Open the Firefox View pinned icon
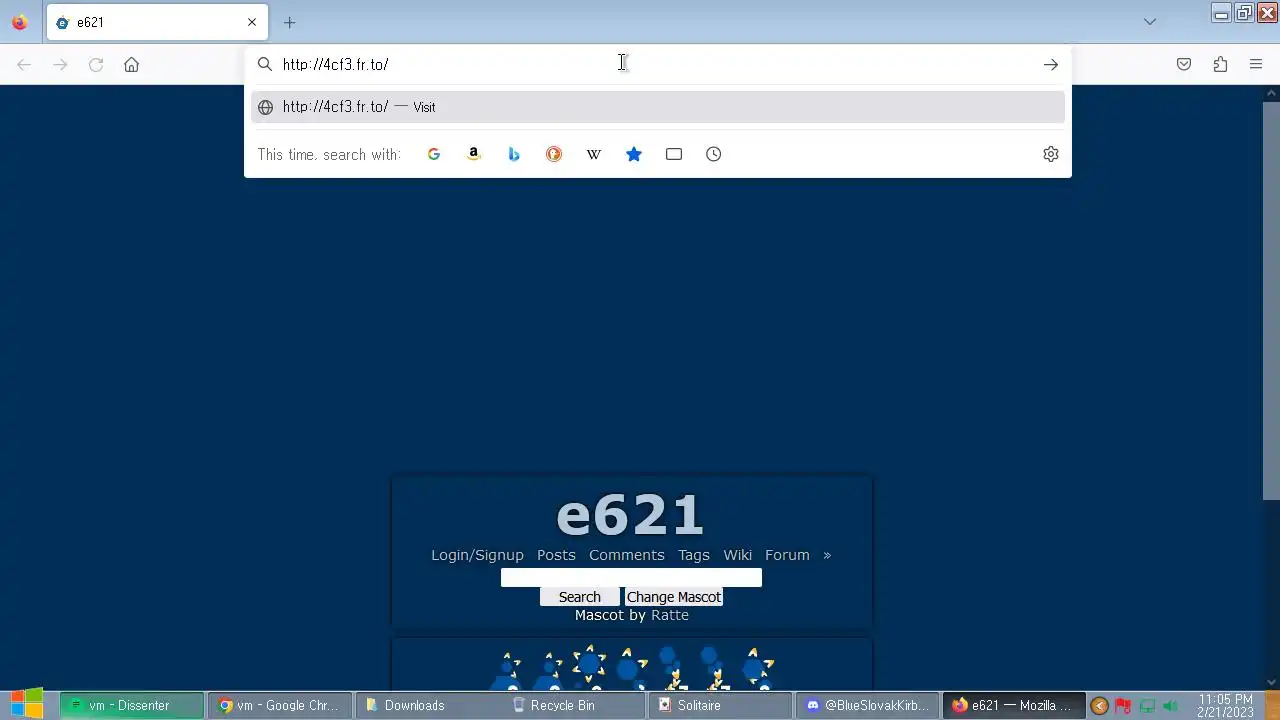This screenshot has width=1280, height=720. coord(19,22)
